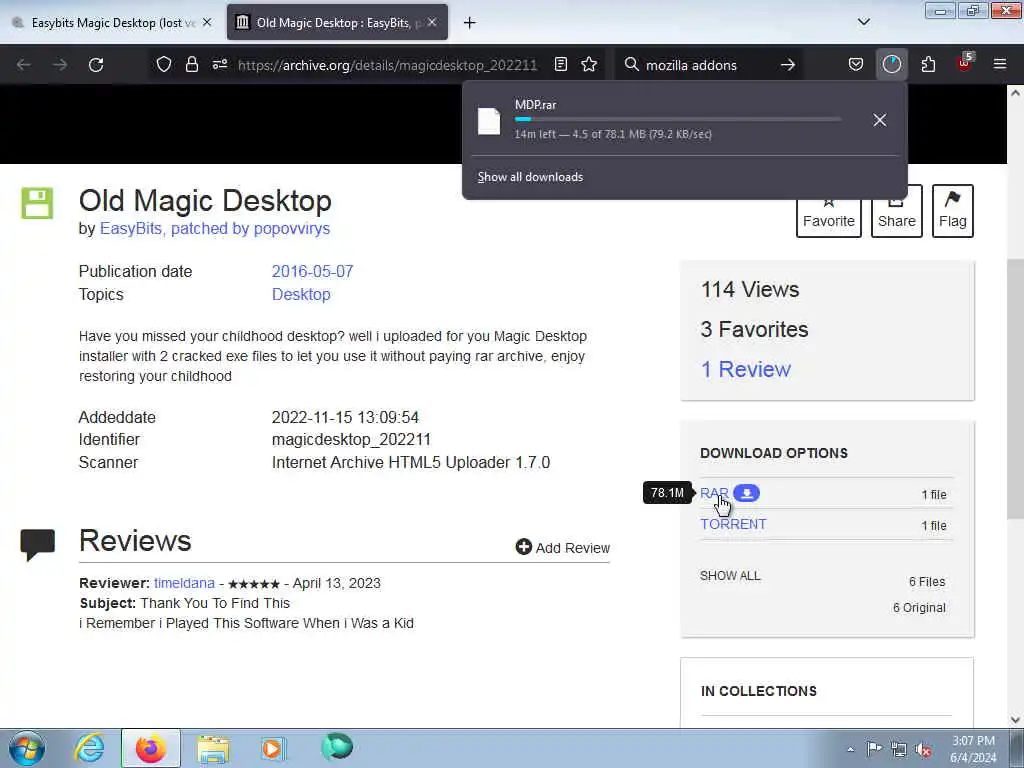The height and width of the screenshot is (768, 1024).
Task: Open Windows Explorer folder taskbar icon
Action: (213, 748)
